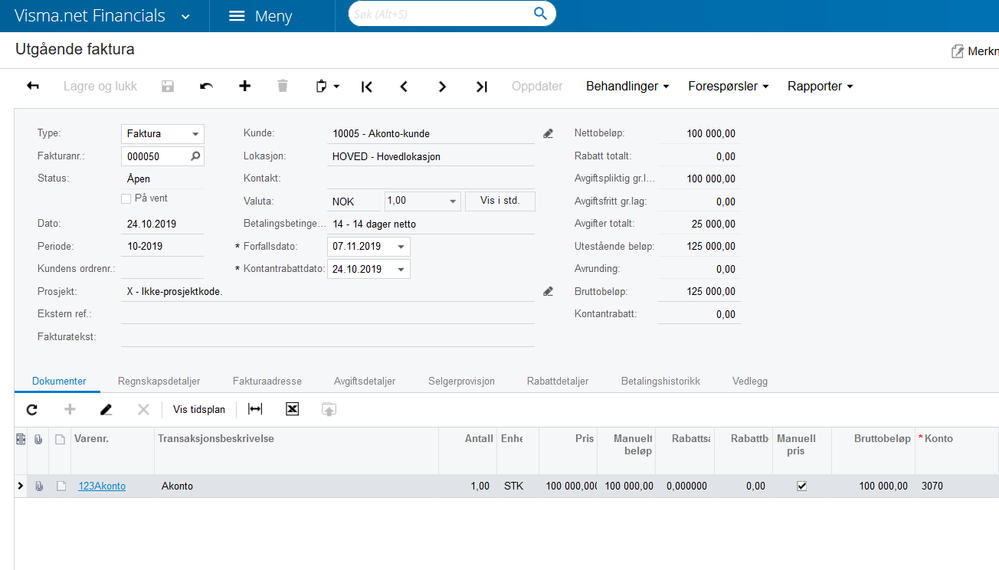Image resolution: width=999 pixels, height=570 pixels.
Task: Open the Type dropdown showing Faktura
Action: point(162,134)
